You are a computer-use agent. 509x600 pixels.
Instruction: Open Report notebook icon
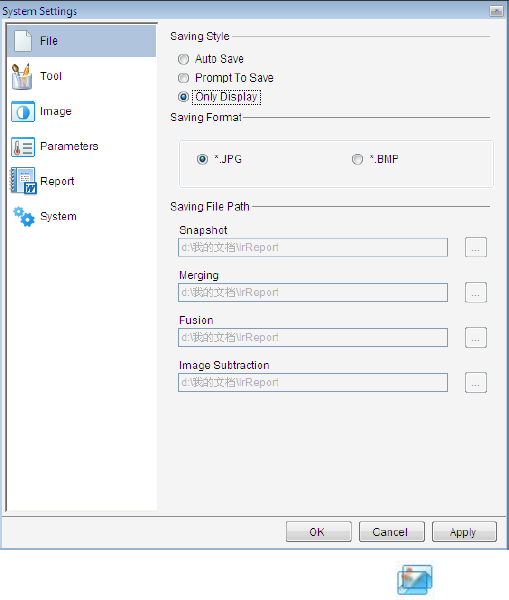pos(23,181)
